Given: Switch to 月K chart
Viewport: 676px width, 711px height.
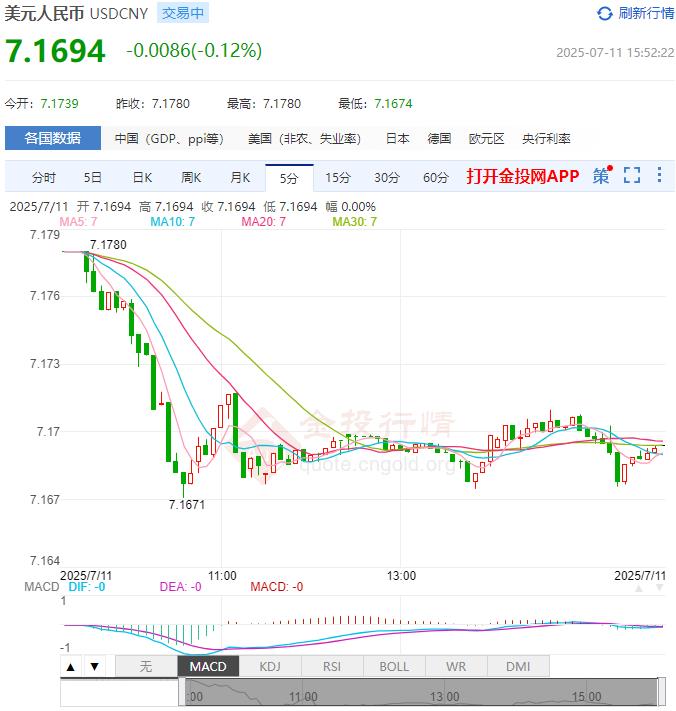Looking at the screenshot, I should coord(240,178).
